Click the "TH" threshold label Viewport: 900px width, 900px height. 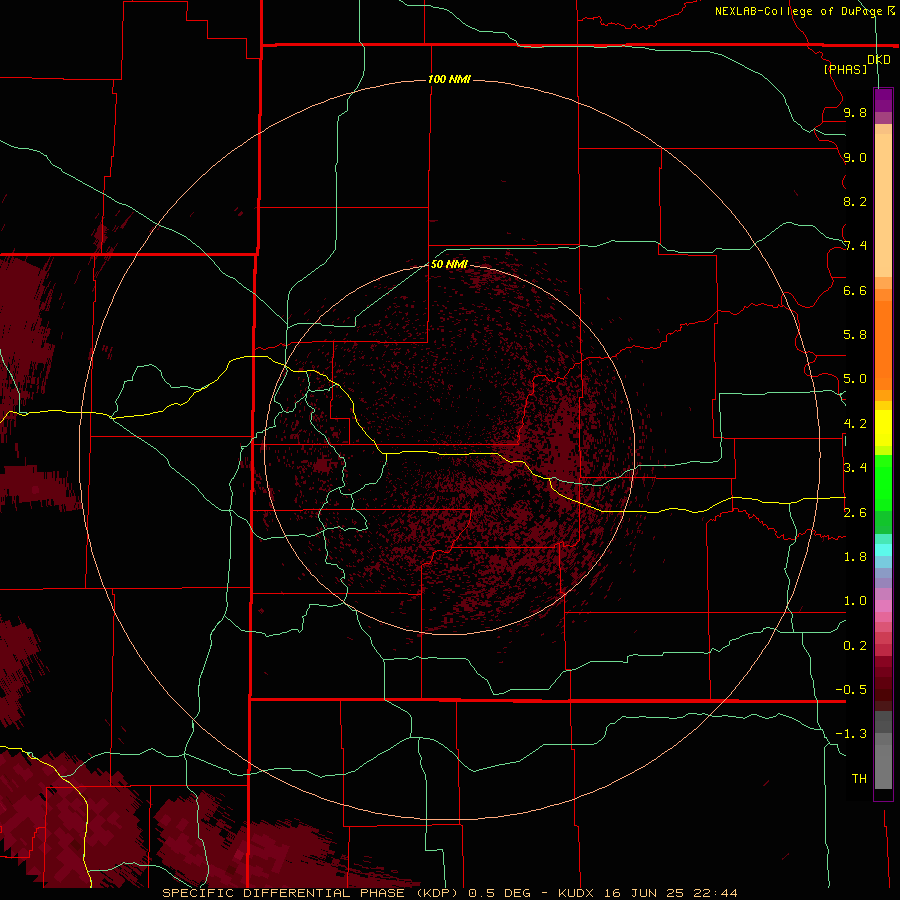point(859,779)
